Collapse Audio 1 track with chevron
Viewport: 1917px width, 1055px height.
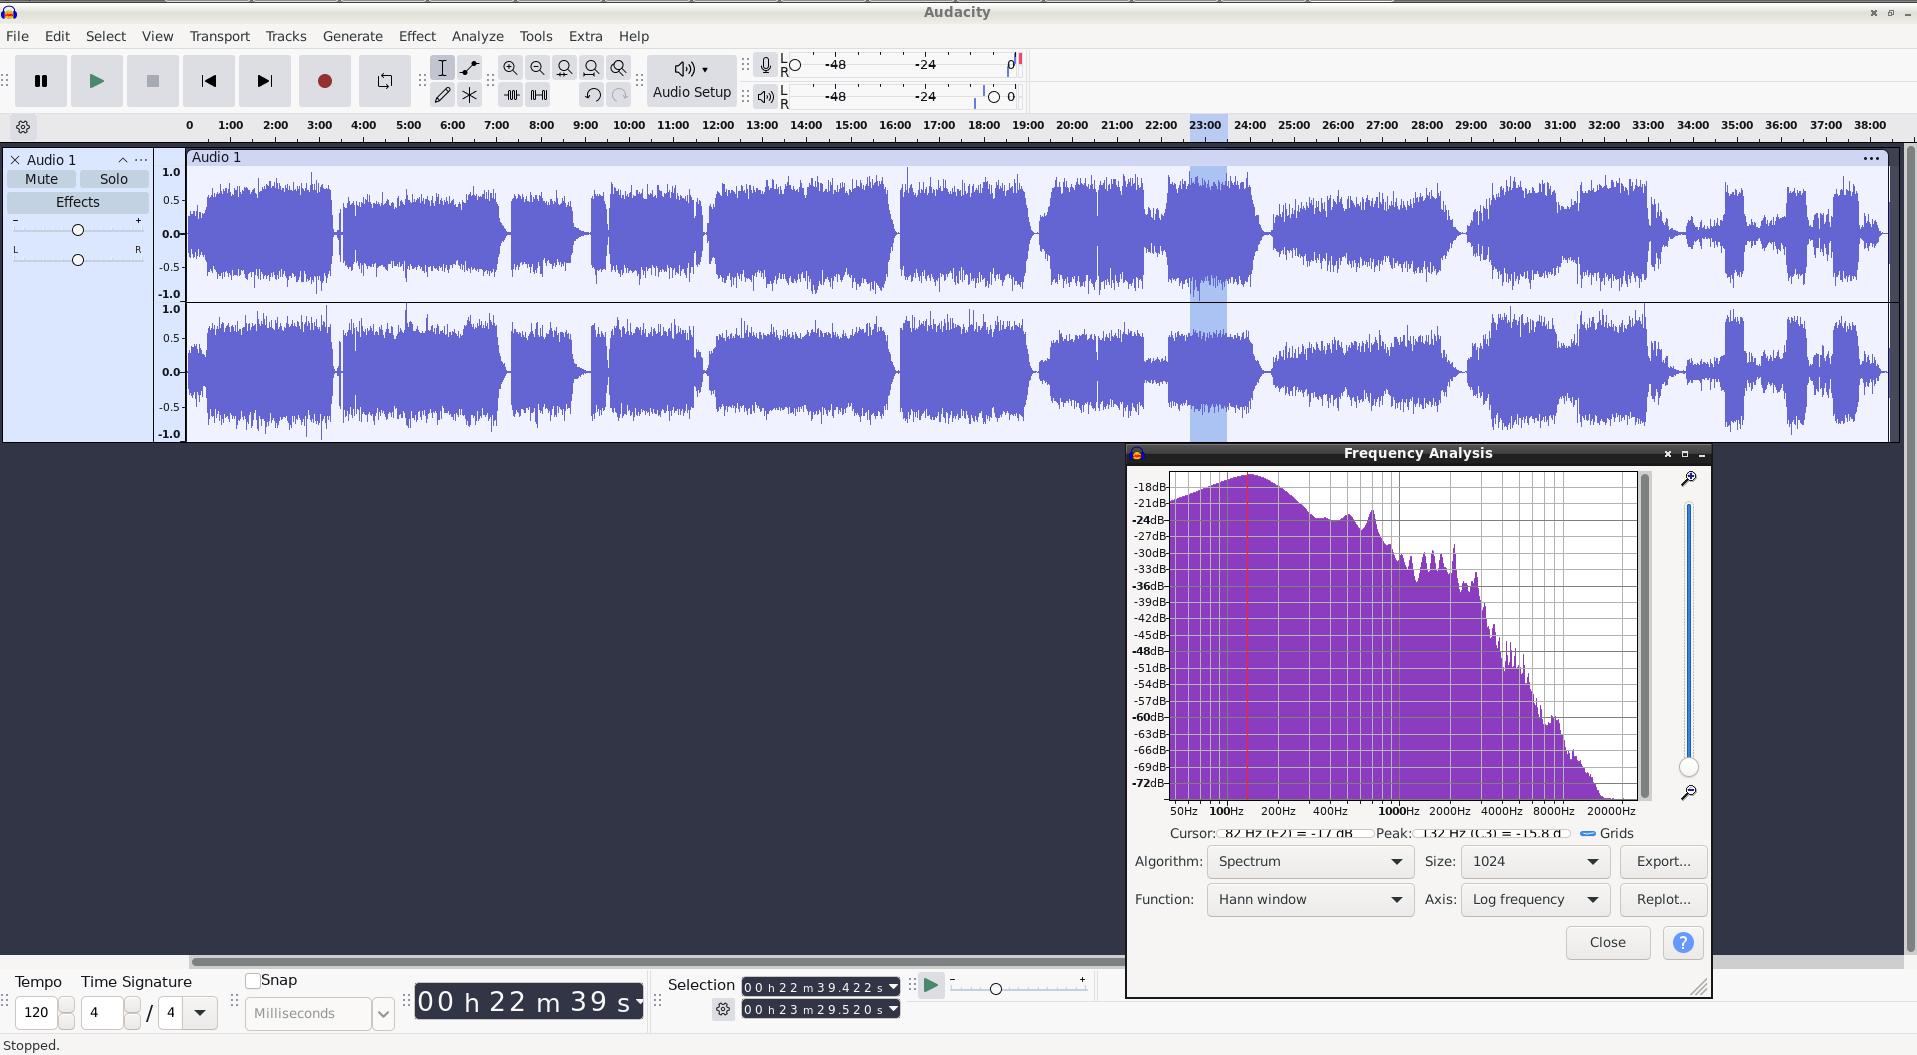click(x=123, y=160)
